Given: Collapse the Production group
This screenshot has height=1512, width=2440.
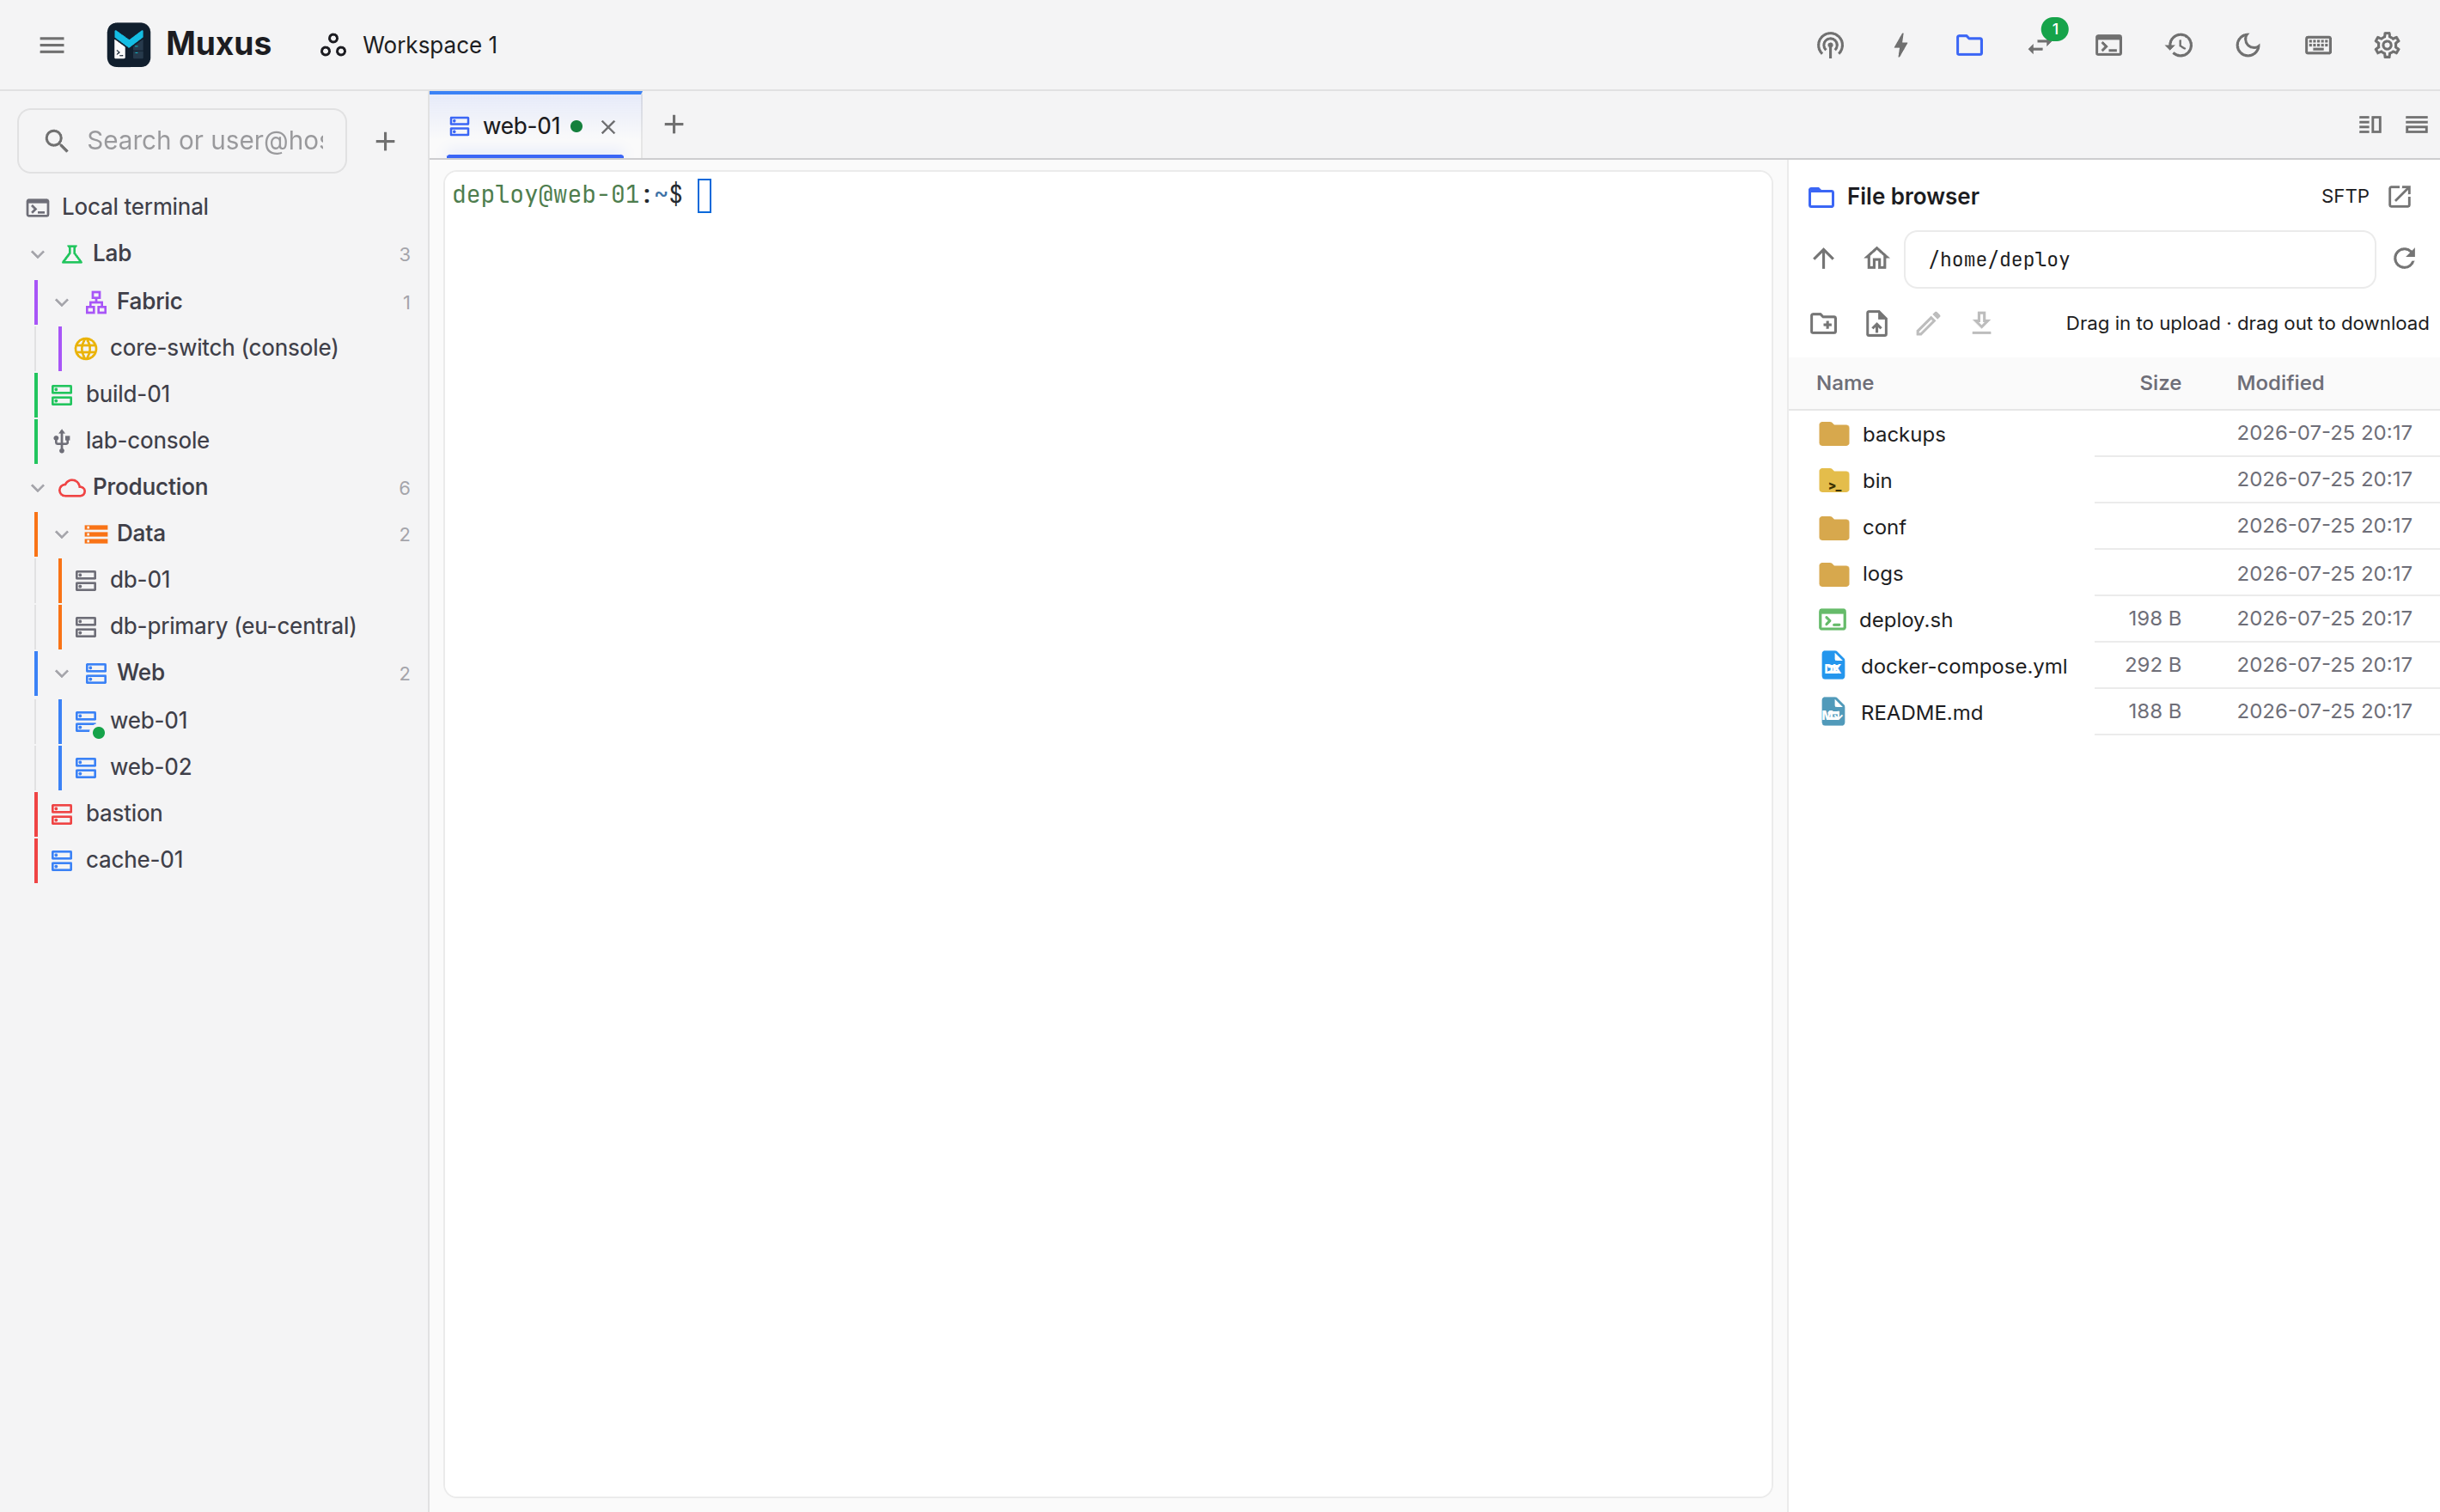Looking at the screenshot, I should click(x=38, y=487).
